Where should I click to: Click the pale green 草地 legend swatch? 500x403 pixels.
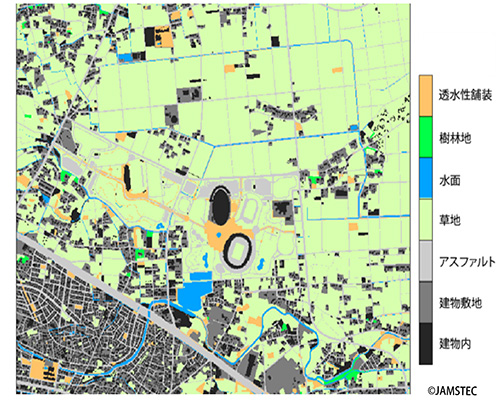426,219
